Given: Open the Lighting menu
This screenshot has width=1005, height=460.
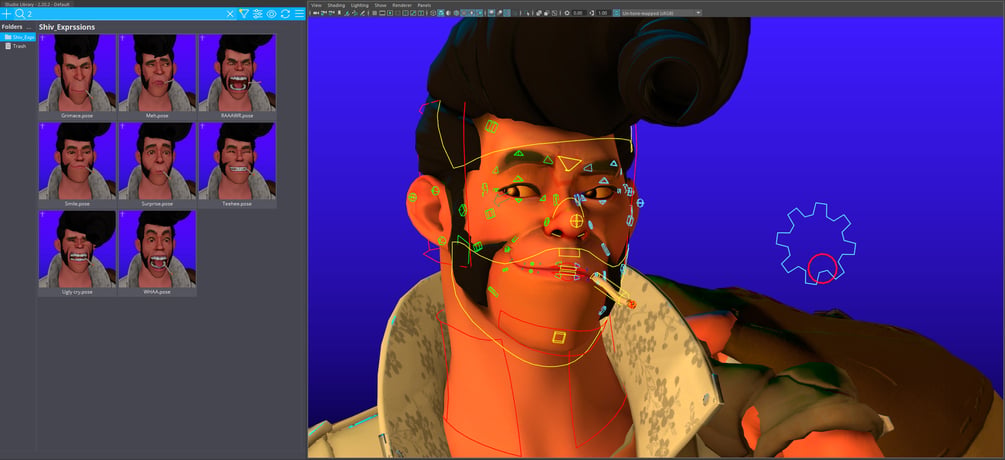Looking at the screenshot, I should pyautogui.click(x=360, y=5).
